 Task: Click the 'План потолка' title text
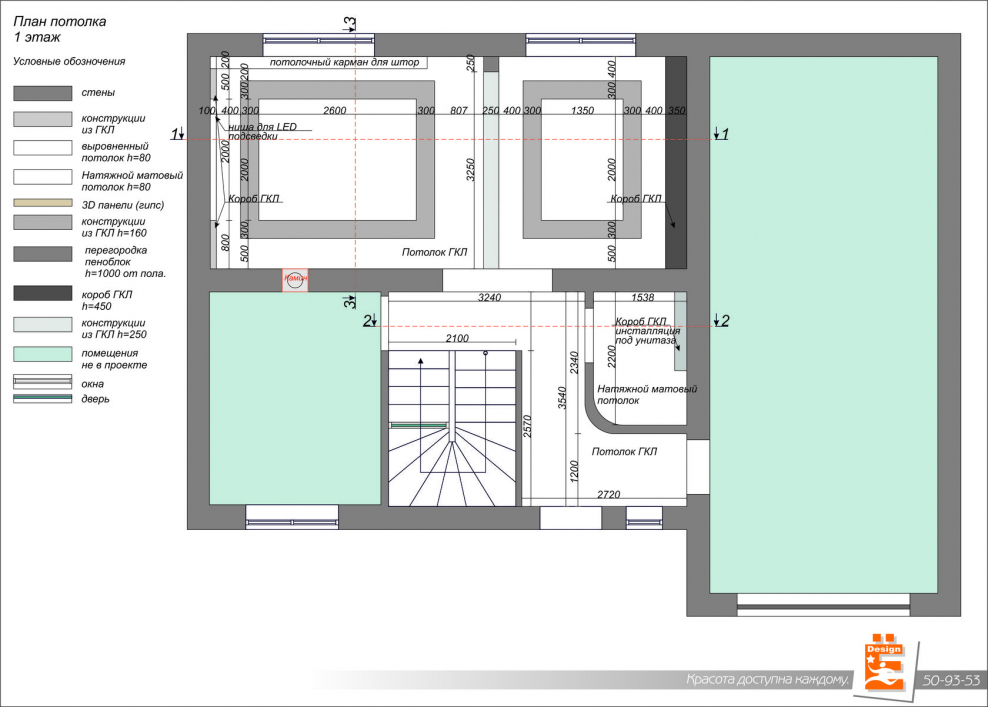(x=59, y=21)
